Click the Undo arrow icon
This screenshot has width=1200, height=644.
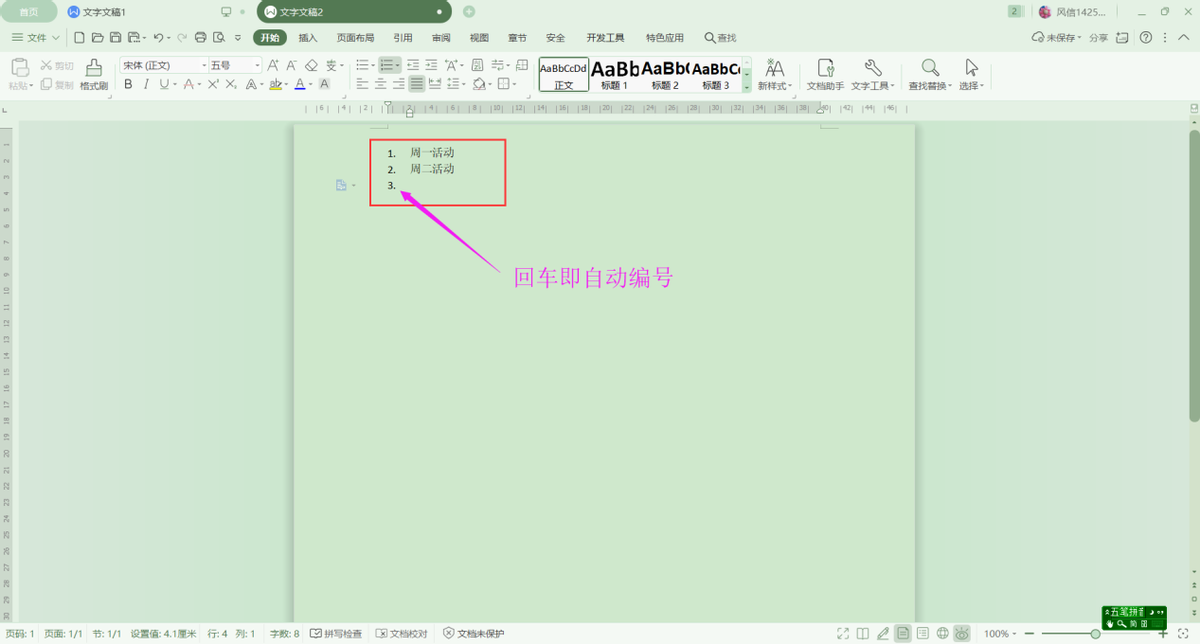(158, 38)
